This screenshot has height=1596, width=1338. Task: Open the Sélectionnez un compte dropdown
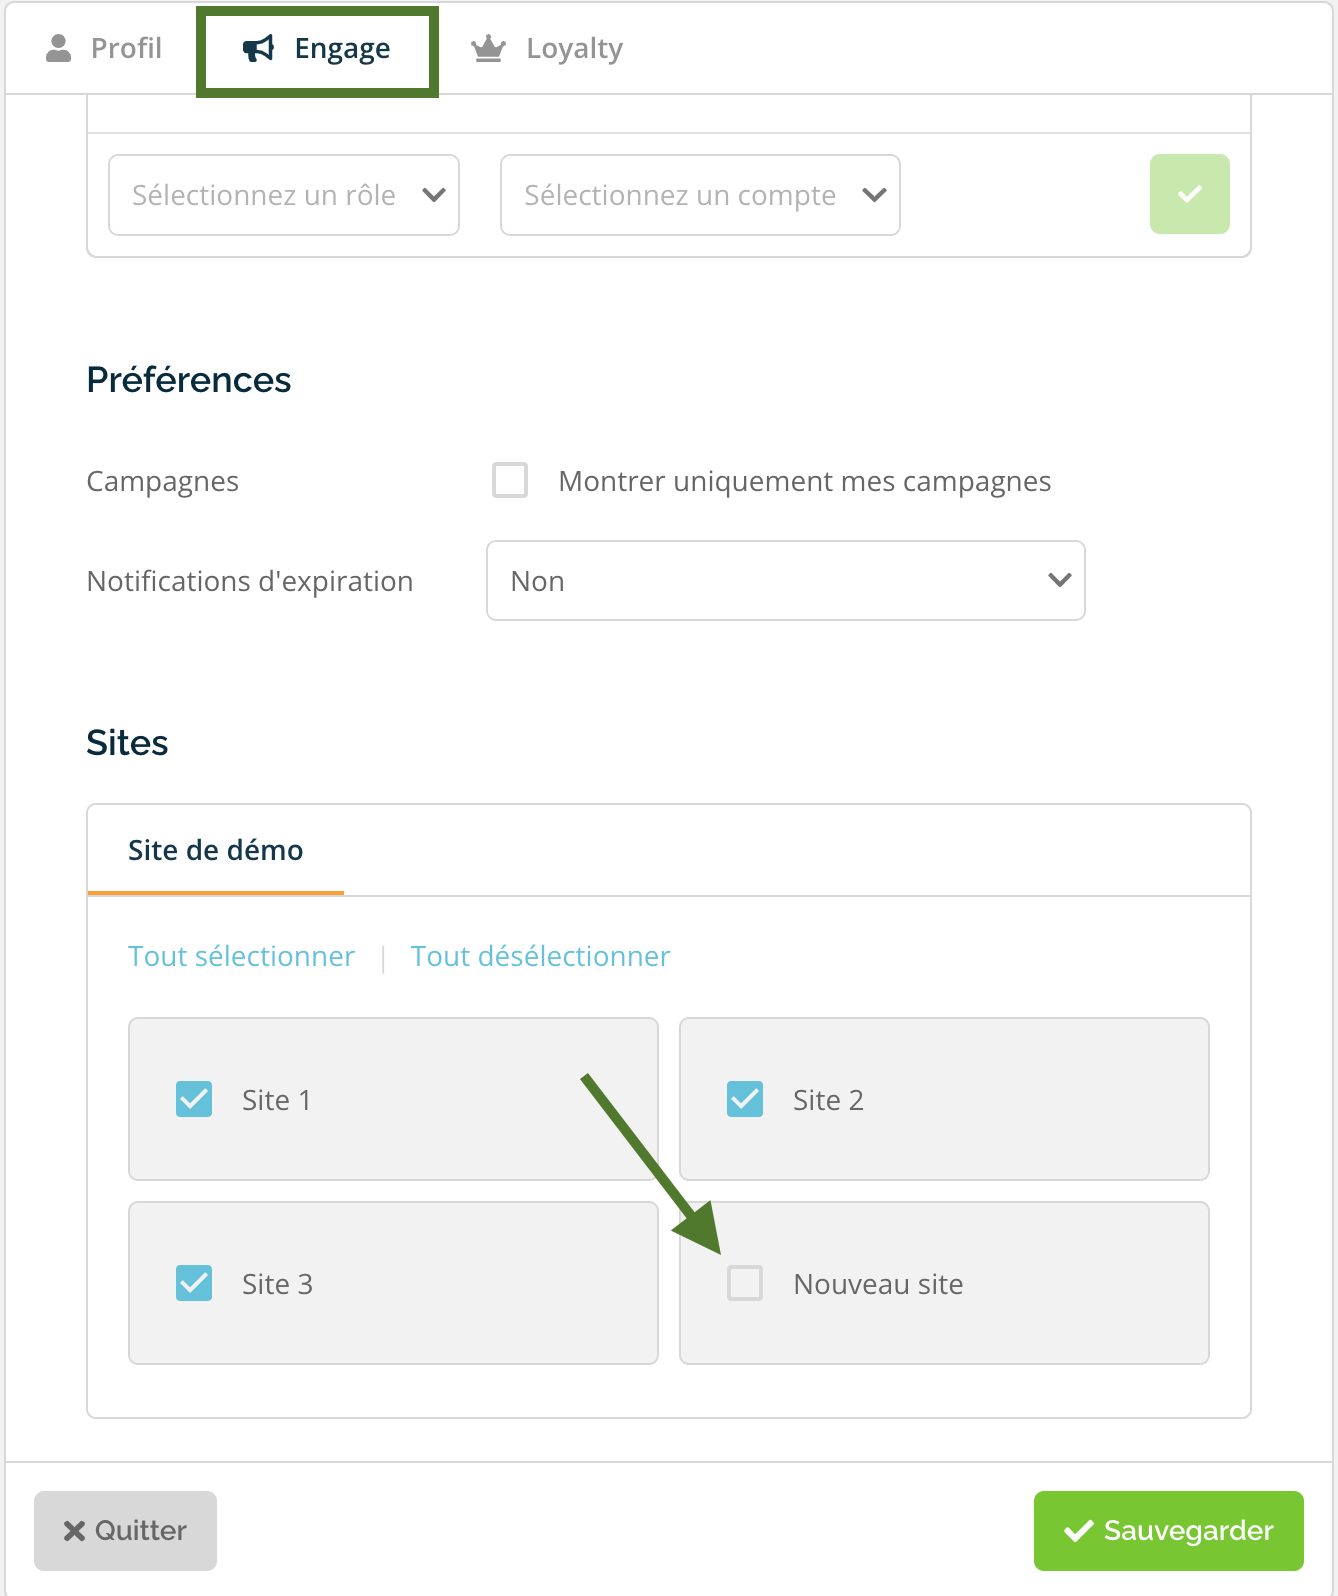tap(700, 195)
